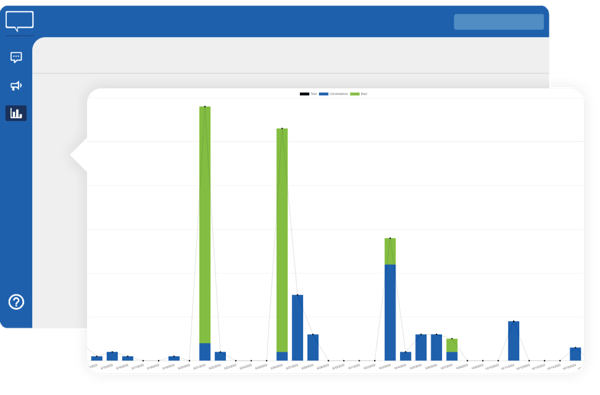Select the bar chart analytics icon
The height and width of the screenshot is (395, 600).
(16, 113)
